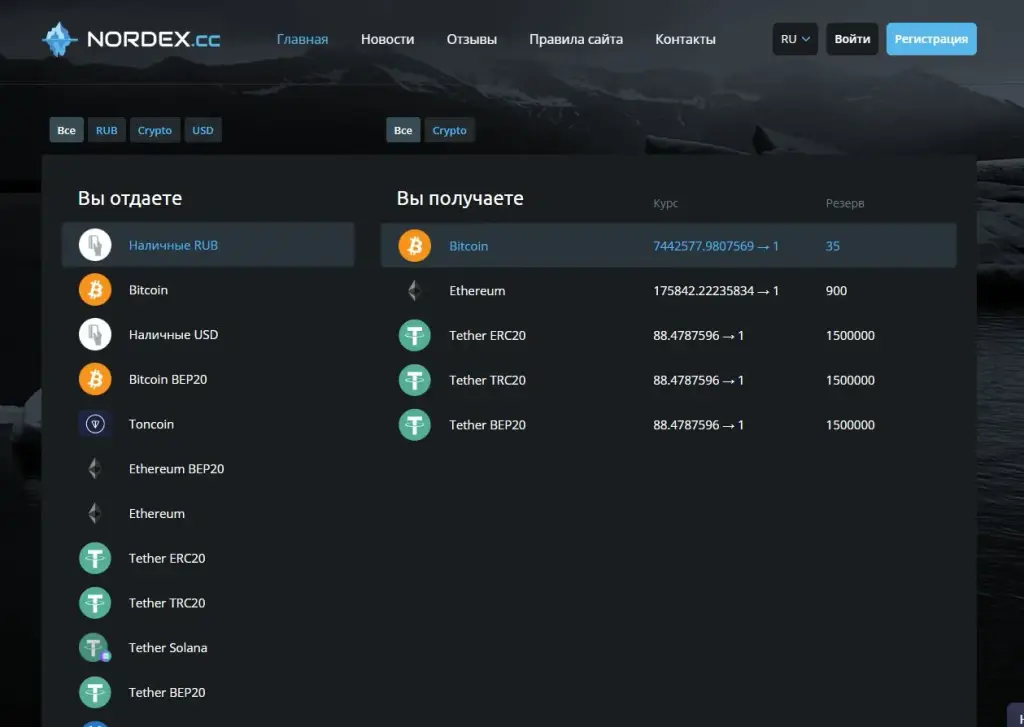Viewport: 1024px width, 727px height.
Task: Click the Tether TRC20 icon in give list
Action: pos(95,603)
